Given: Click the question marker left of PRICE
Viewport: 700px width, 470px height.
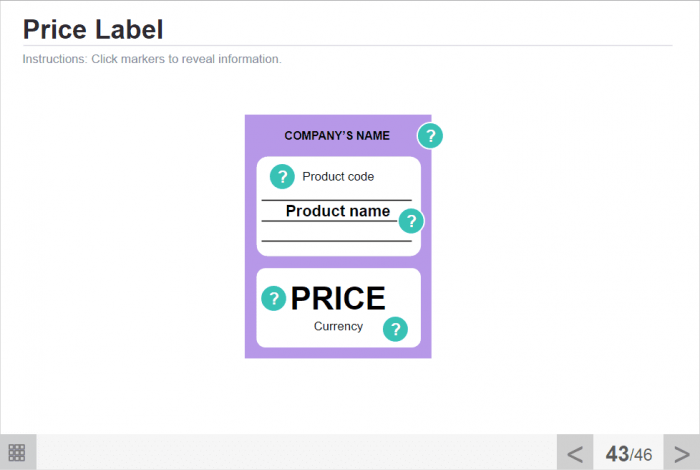Looking at the screenshot, I should tap(273, 298).
